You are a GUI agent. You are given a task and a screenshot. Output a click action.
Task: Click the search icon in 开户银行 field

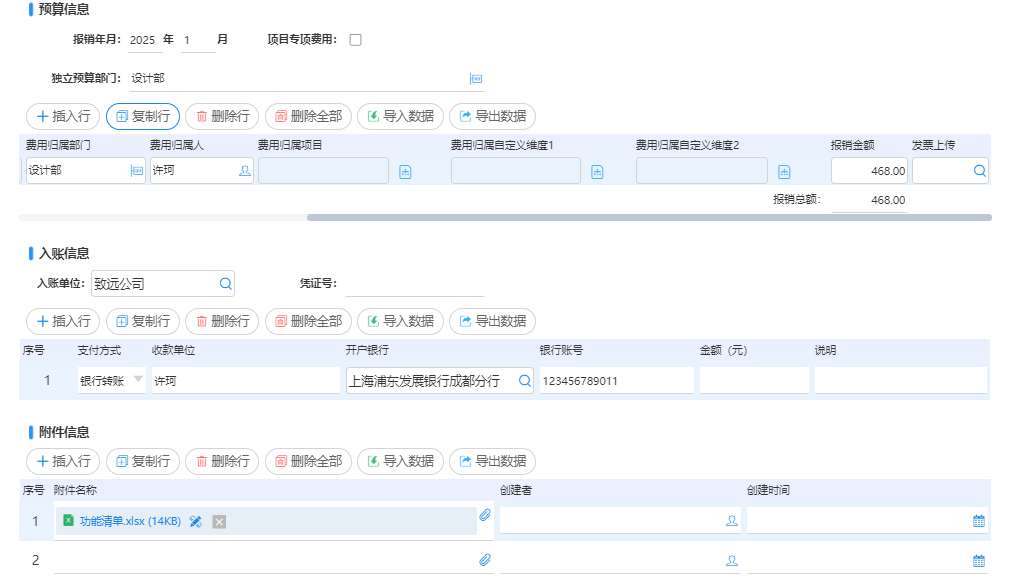click(x=525, y=381)
